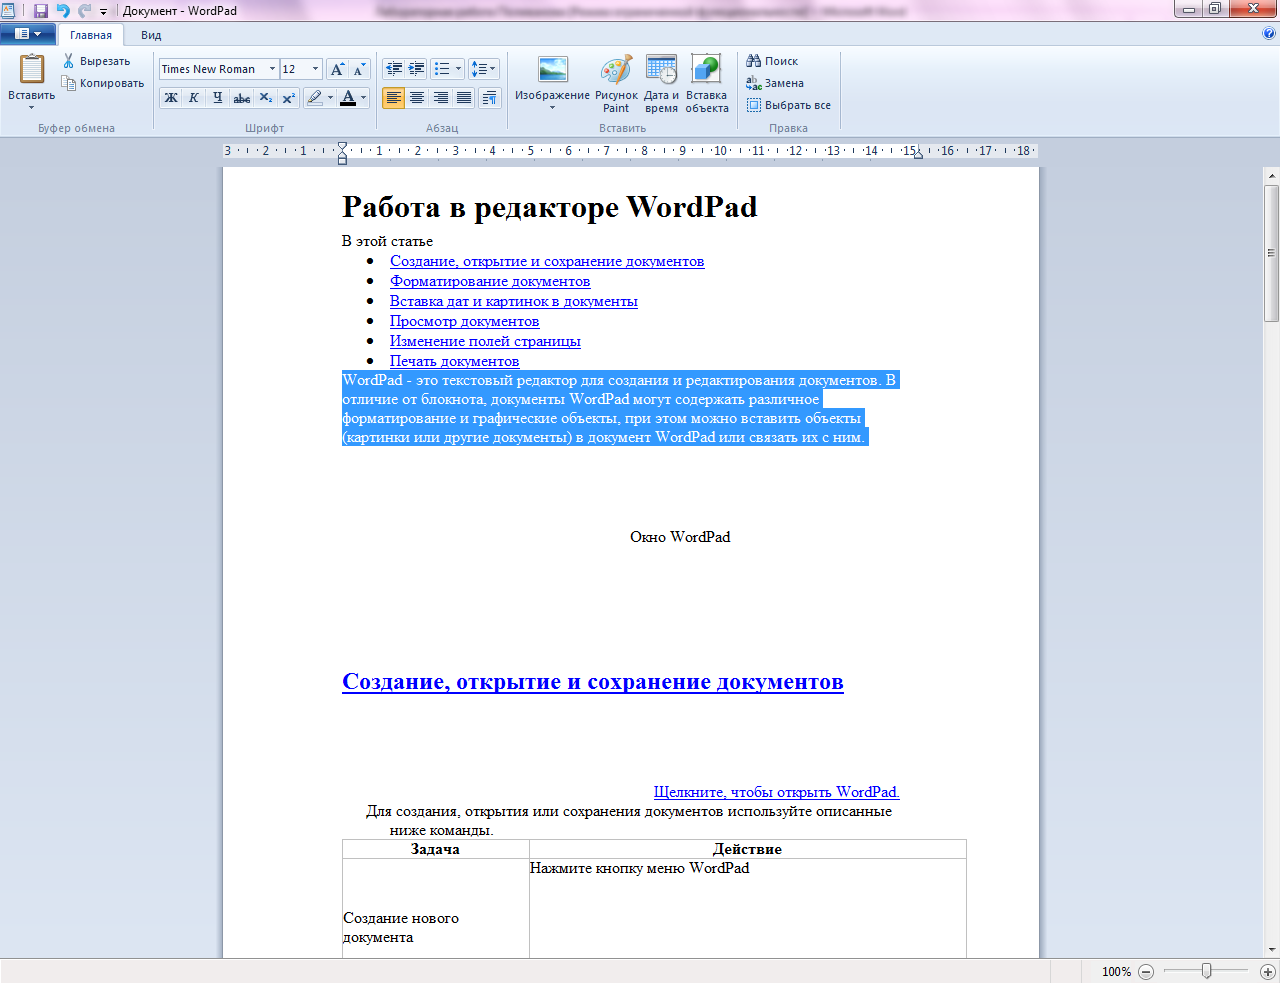
Task: Center align text
Action: click(x=417, y=98)
